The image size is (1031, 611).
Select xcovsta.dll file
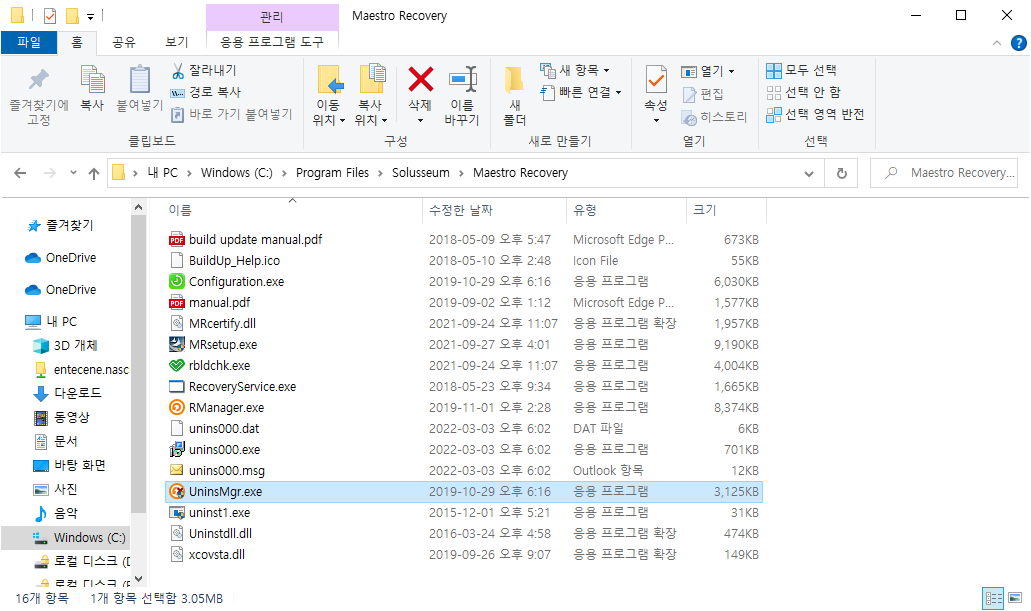(216, 554)
